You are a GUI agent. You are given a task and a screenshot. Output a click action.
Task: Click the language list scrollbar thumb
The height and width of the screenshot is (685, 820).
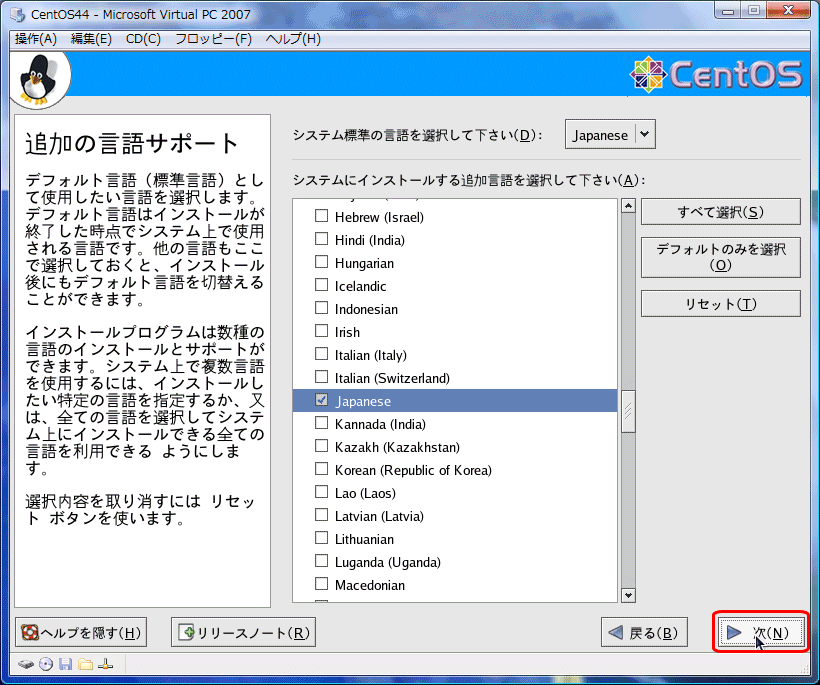(x=628, y=412)
